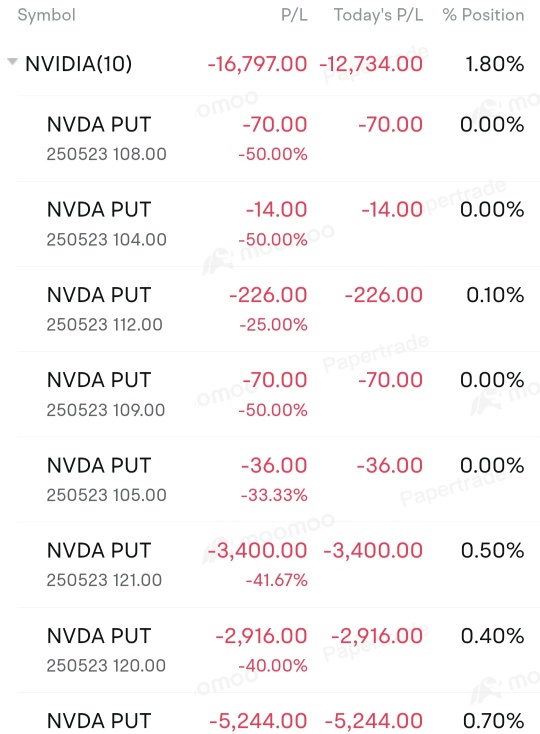
Task: Click the -3,400.00 P/L of 121.00 put
Action: (x=257, y=550)
